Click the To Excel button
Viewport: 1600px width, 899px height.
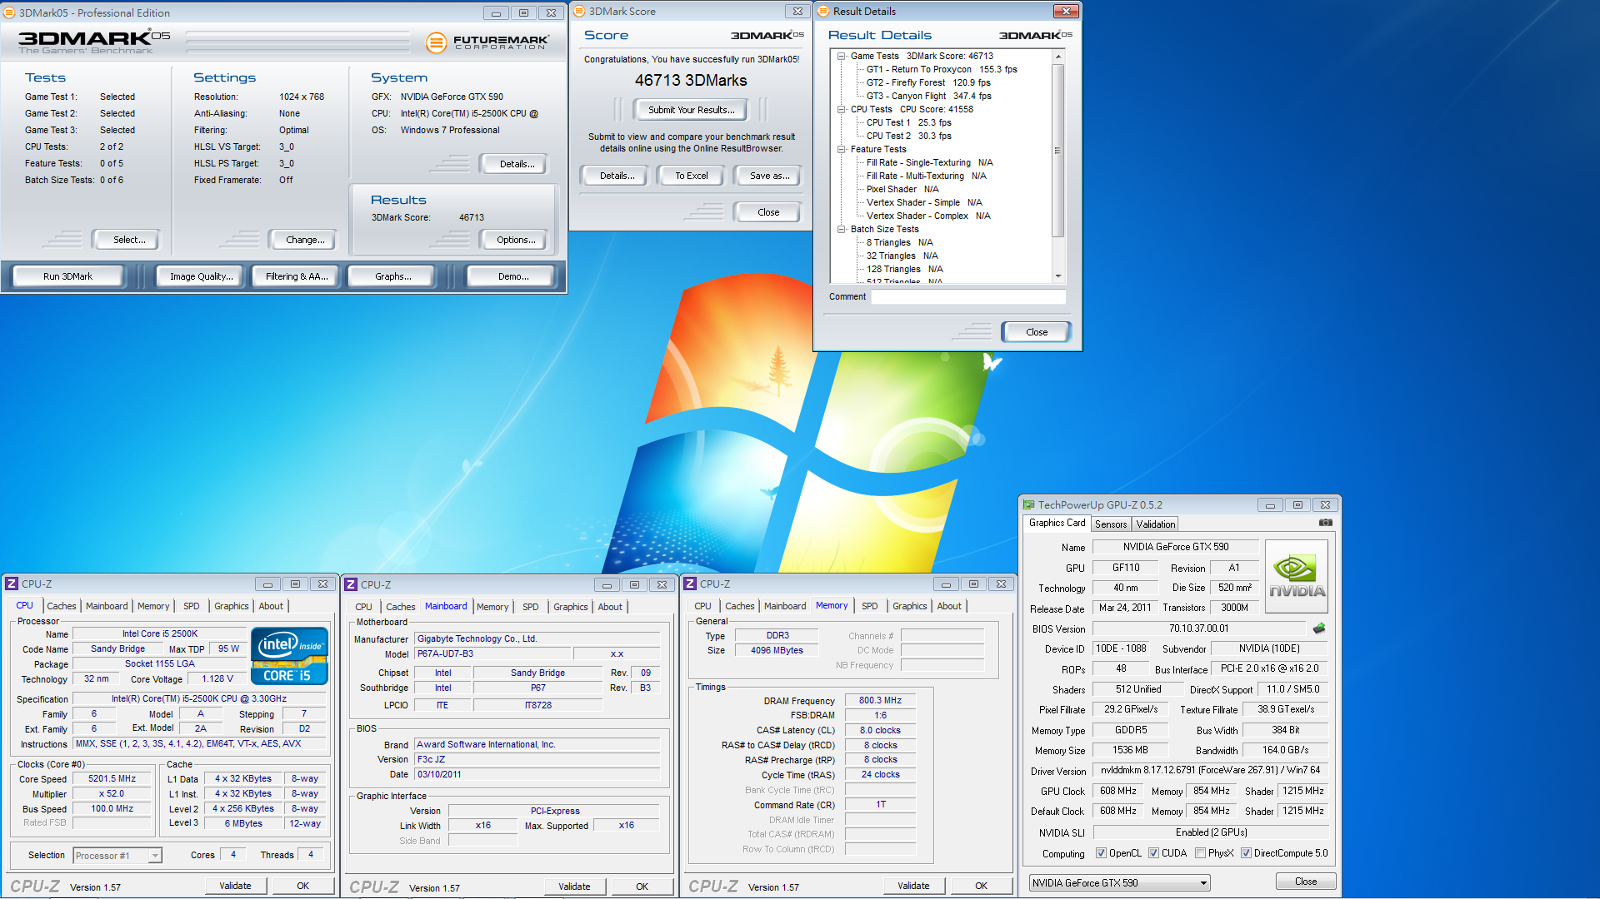(691, 175)
